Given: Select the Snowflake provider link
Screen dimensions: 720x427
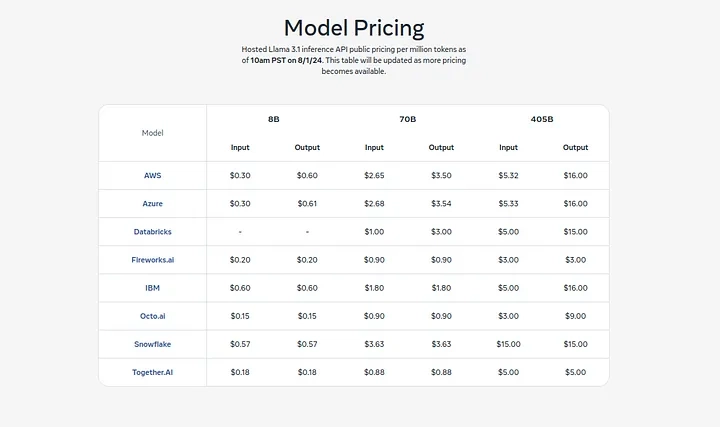Looking at the screenshot, I should click(x=152, y=343).
